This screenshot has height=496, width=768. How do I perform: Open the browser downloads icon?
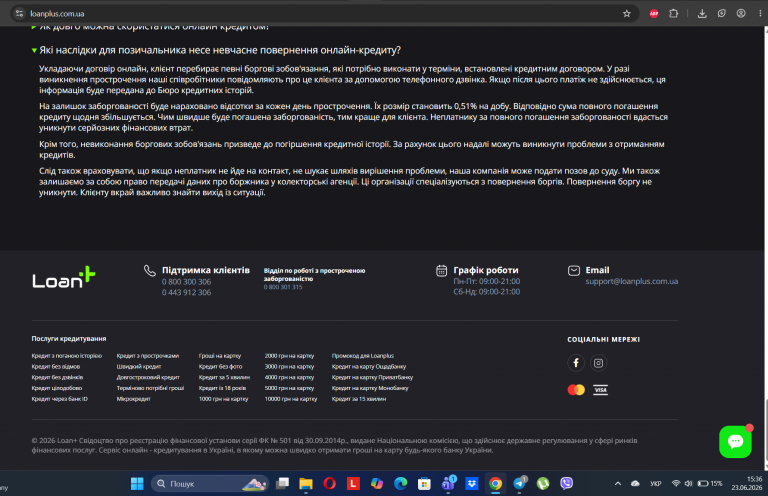[702, 14]
